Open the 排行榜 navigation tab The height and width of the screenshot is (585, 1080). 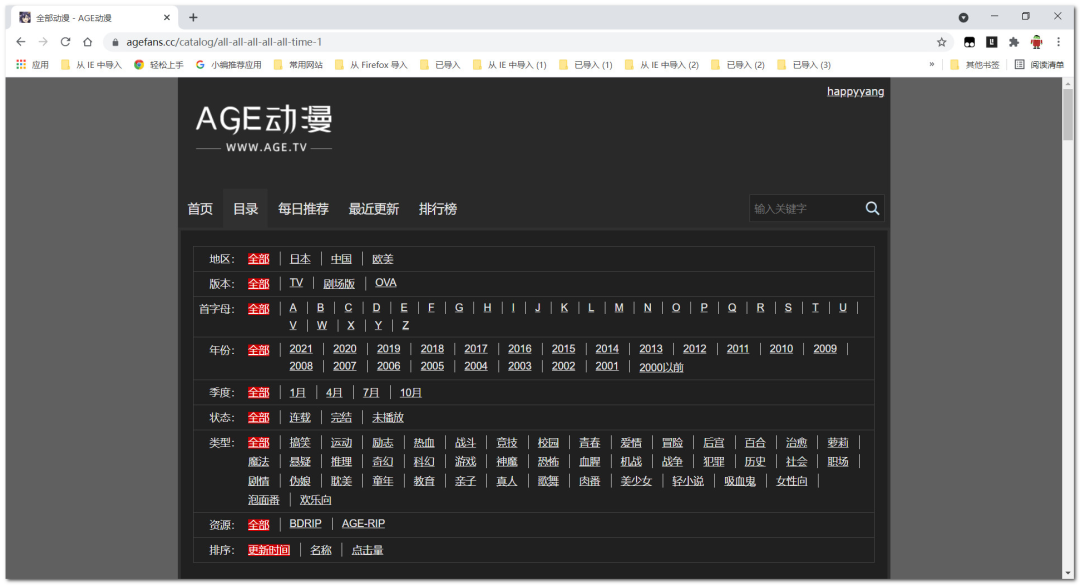click(x=437, y=209)
